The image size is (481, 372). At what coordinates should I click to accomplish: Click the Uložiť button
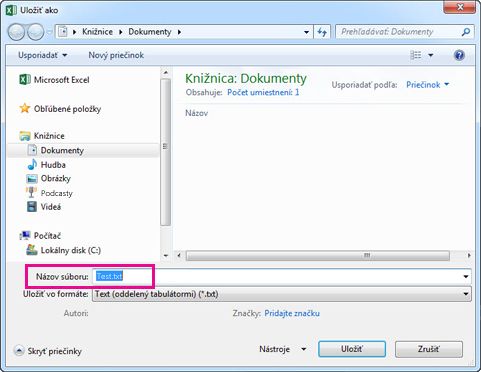click(352, 349)
